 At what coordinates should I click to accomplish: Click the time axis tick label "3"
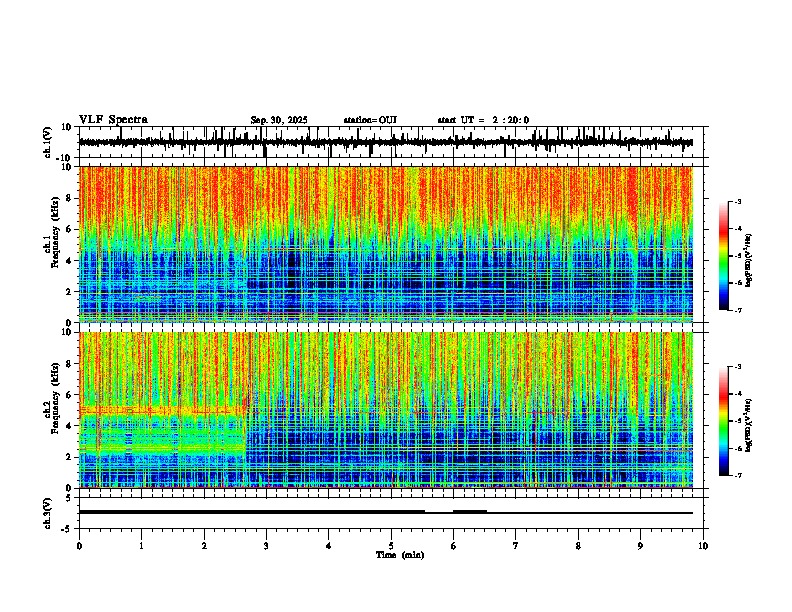[266, 546]
